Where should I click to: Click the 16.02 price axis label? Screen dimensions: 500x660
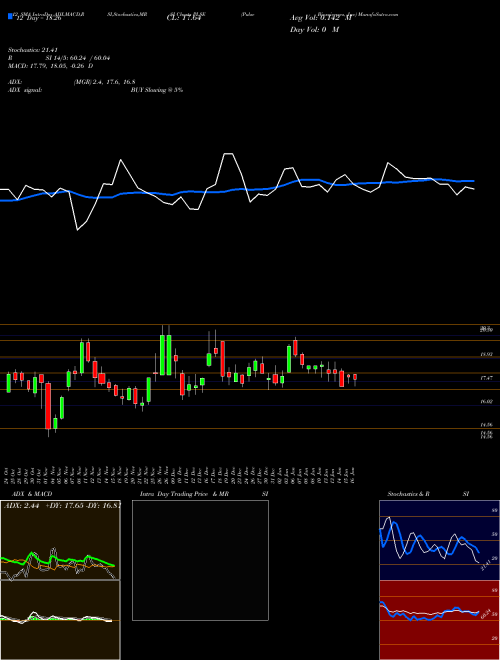click(487, 402)
